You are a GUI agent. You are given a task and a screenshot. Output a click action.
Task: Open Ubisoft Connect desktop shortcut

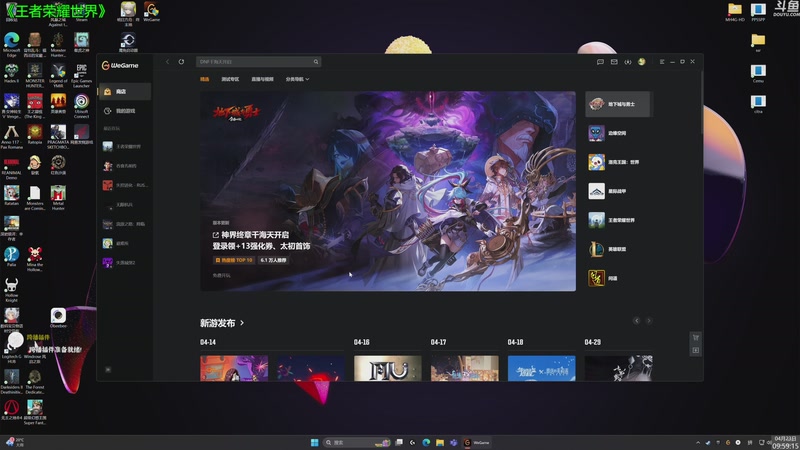click(x=81, y=106)
